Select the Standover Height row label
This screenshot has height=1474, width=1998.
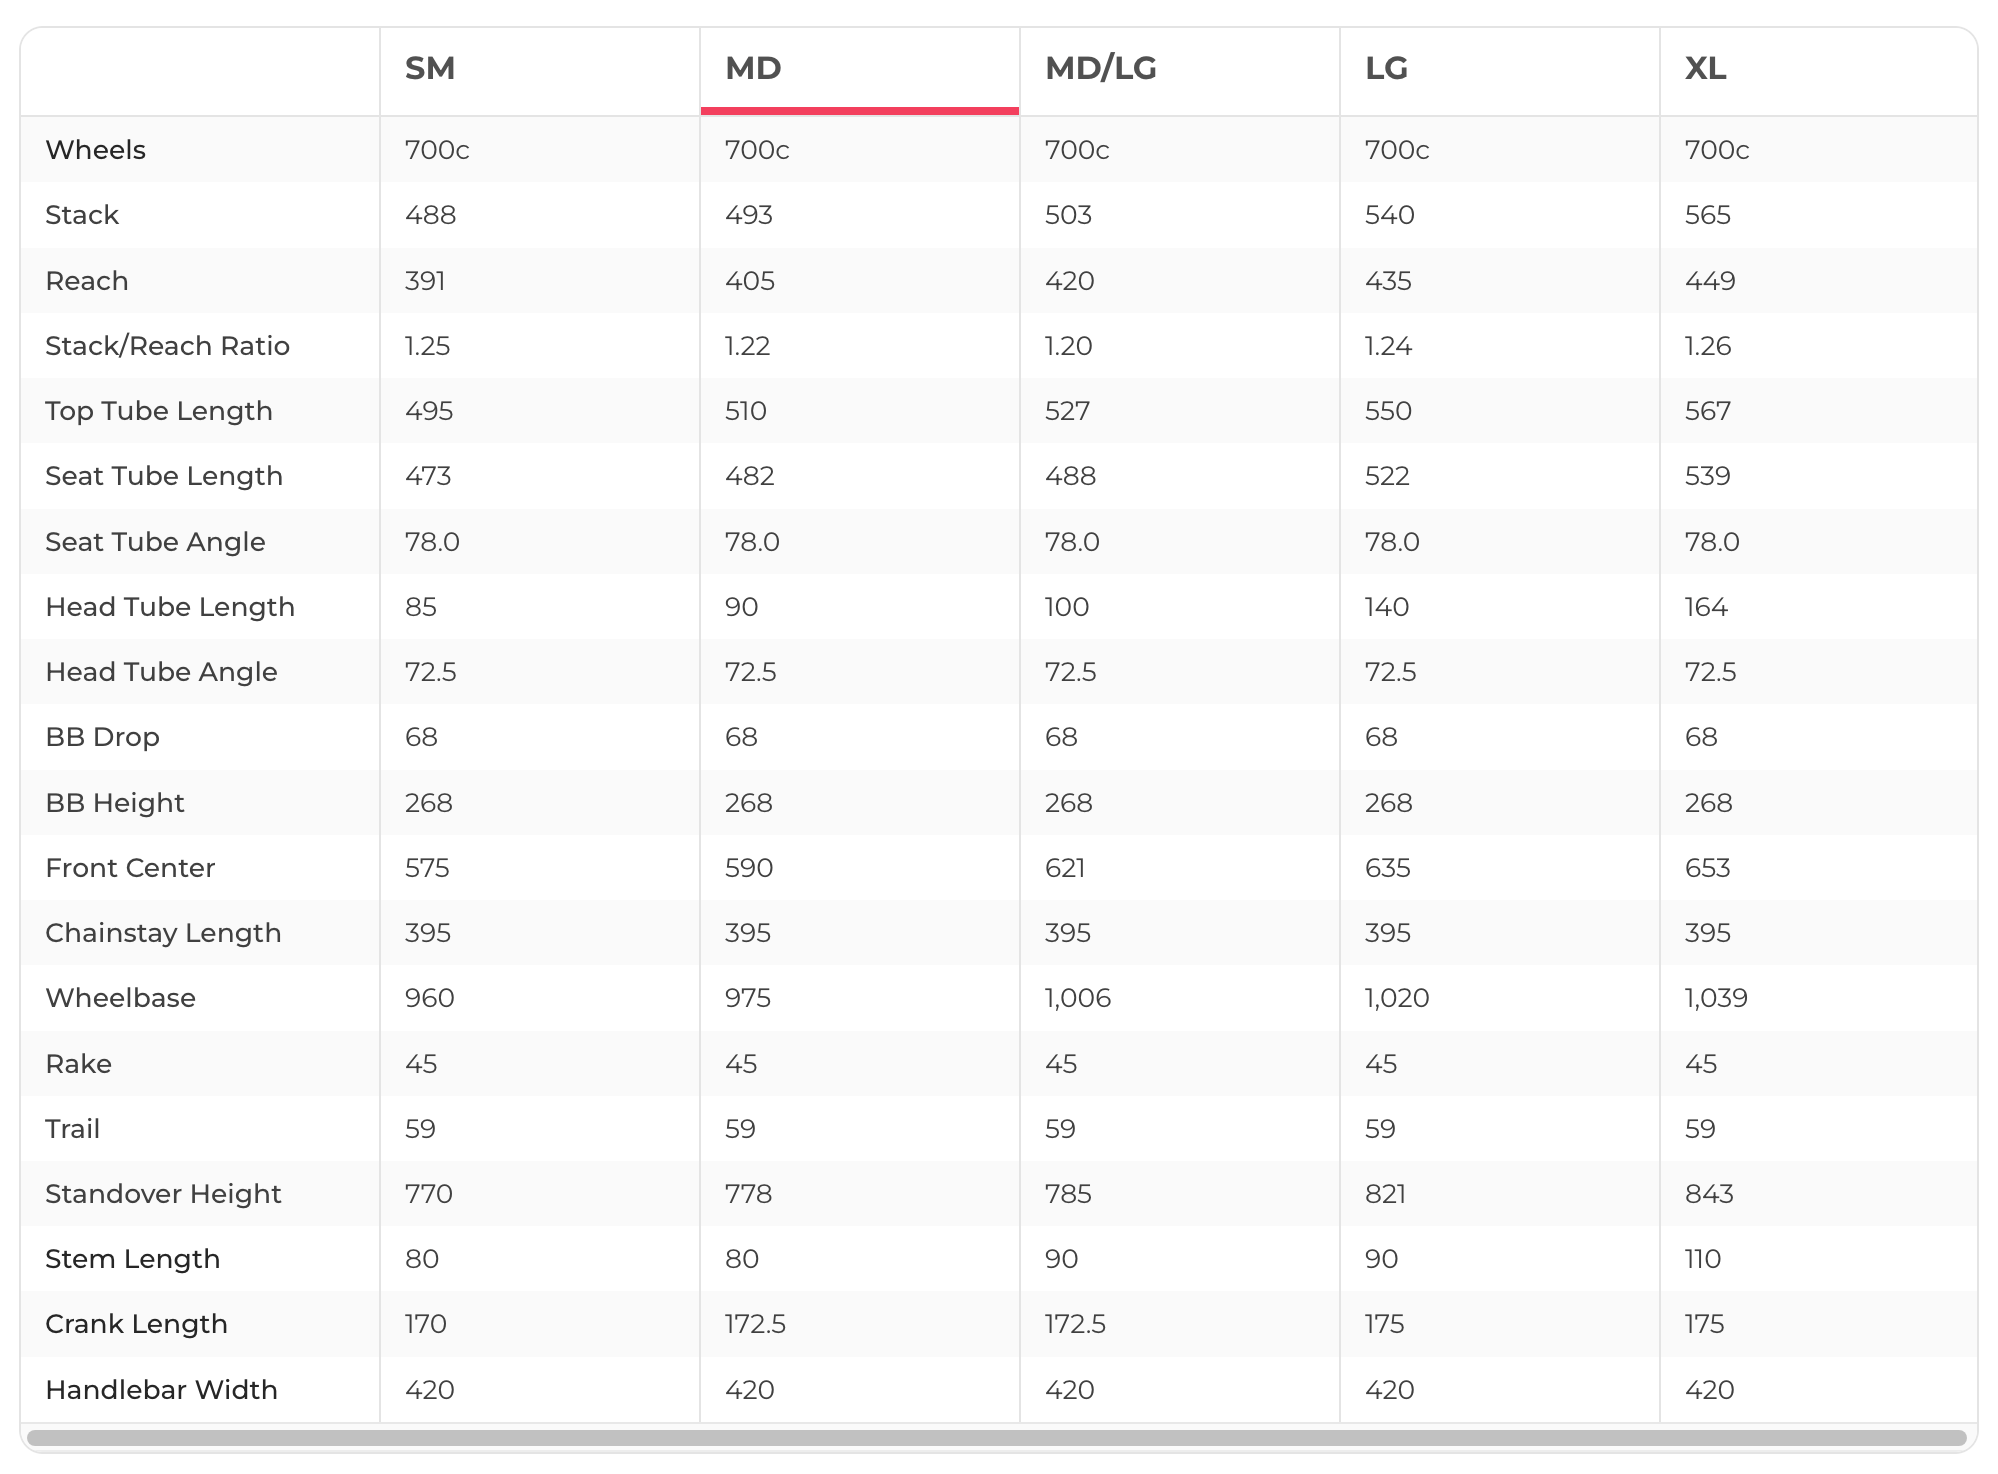click(163, 1194)
